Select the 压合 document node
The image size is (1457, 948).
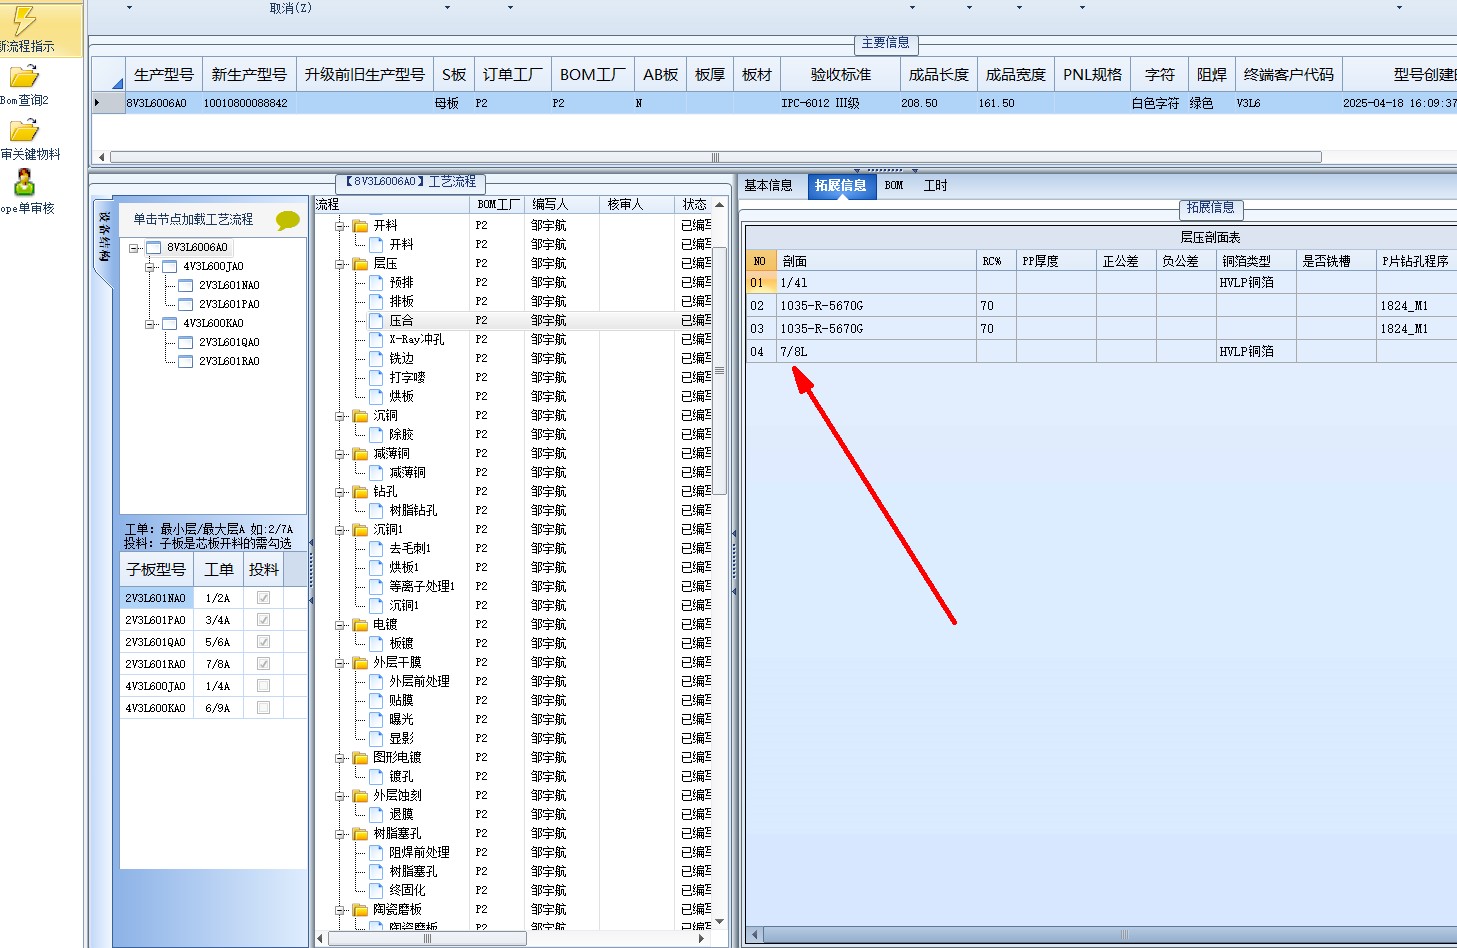point(401,320)
